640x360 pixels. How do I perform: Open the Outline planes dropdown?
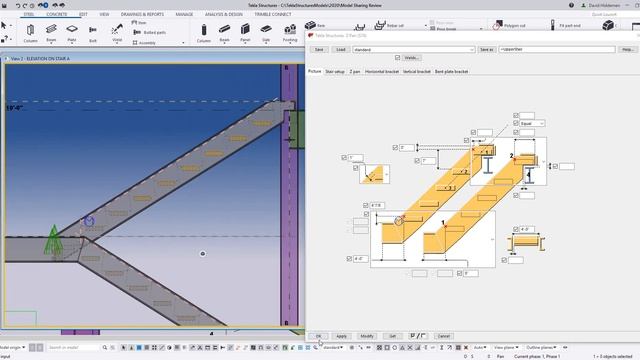541,347
